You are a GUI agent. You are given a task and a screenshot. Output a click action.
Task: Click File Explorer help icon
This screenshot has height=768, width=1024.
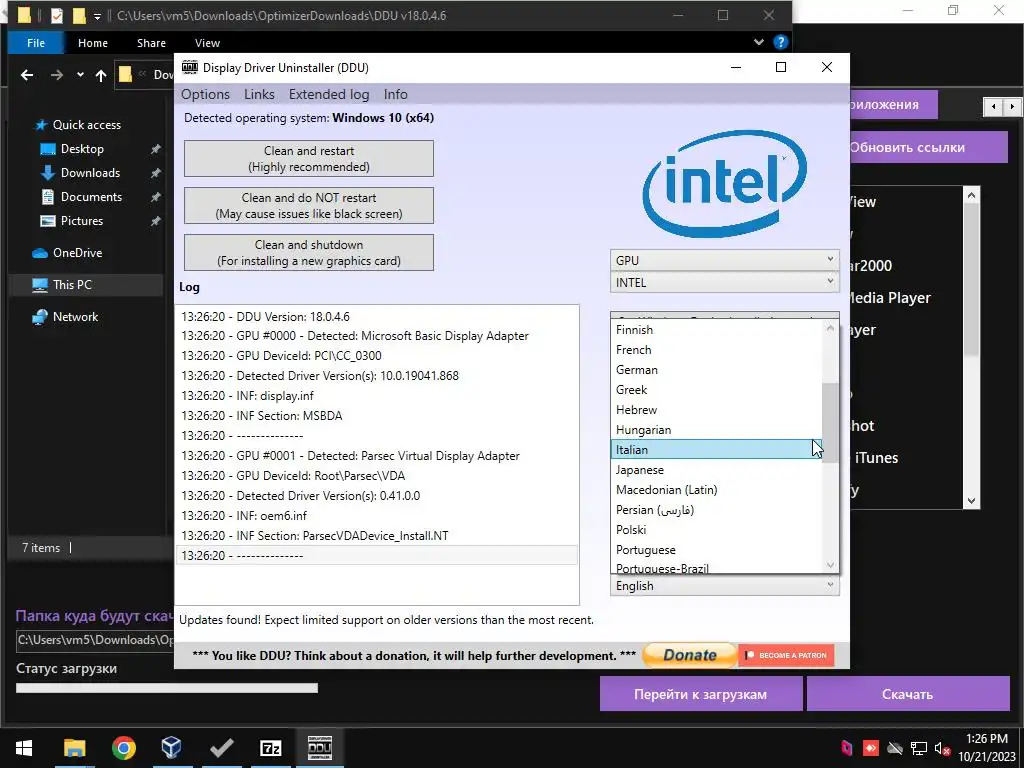780,42
